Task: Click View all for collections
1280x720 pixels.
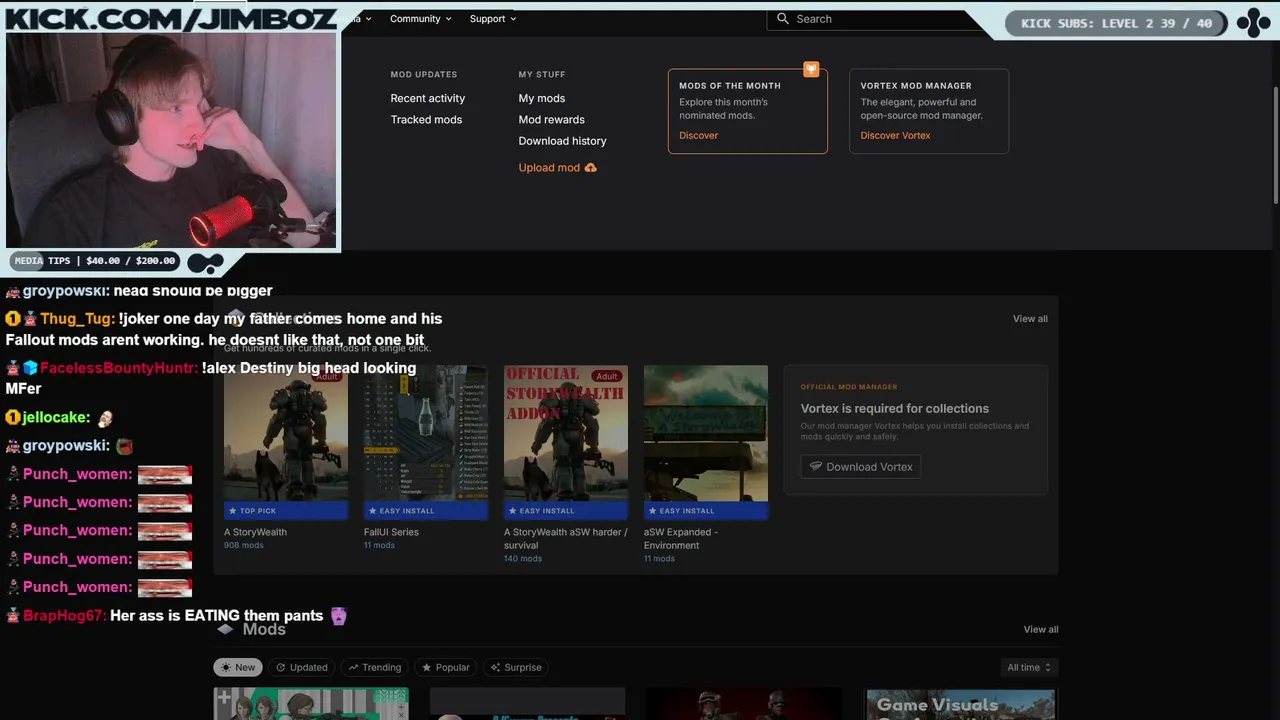Action: 1030,319
